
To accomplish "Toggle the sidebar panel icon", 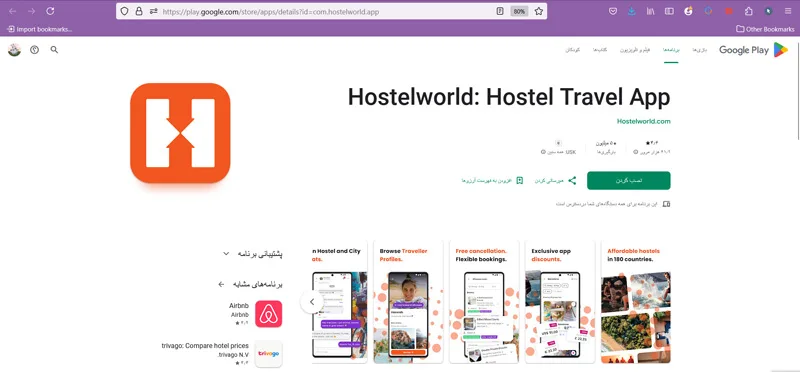I will coord(669,11).
